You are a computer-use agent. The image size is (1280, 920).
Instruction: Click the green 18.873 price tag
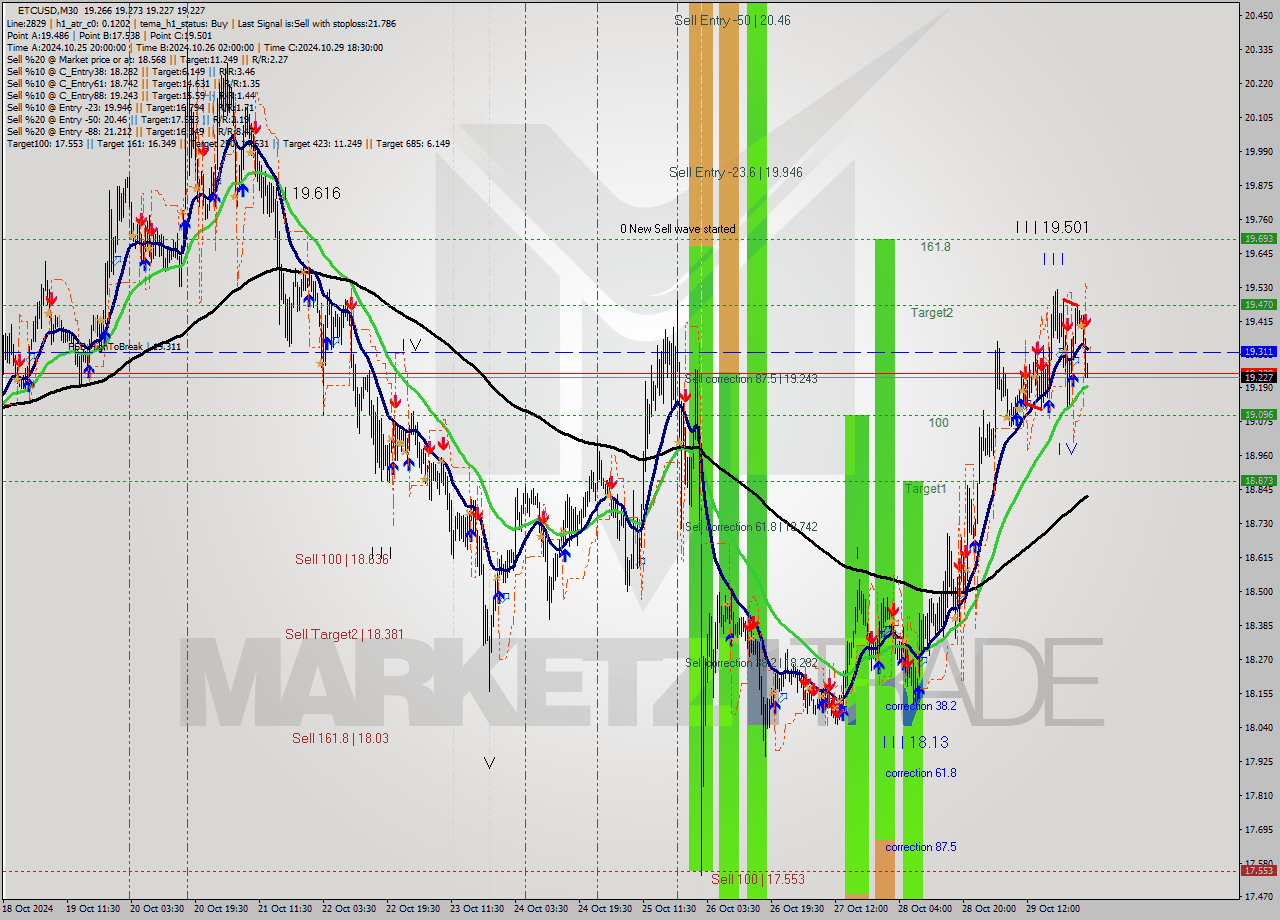[1258, 481]
